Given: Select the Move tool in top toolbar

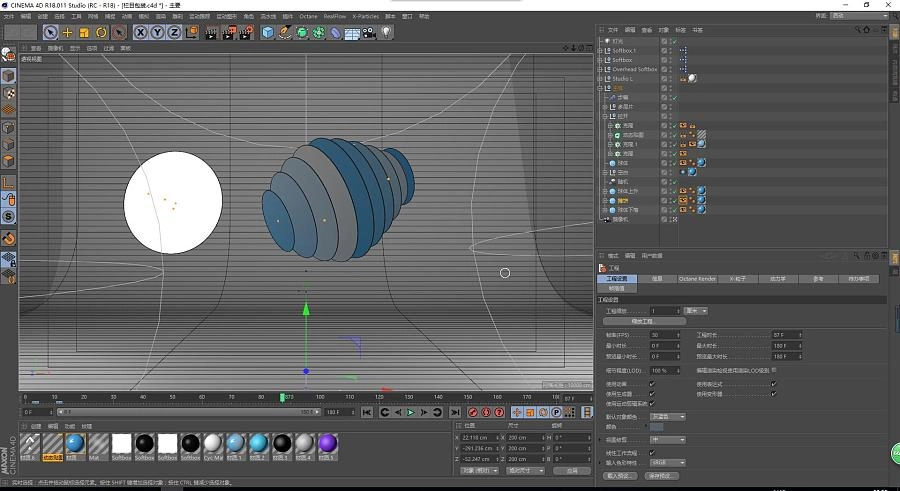Looking at the screenshot, I should coord(67,32).
